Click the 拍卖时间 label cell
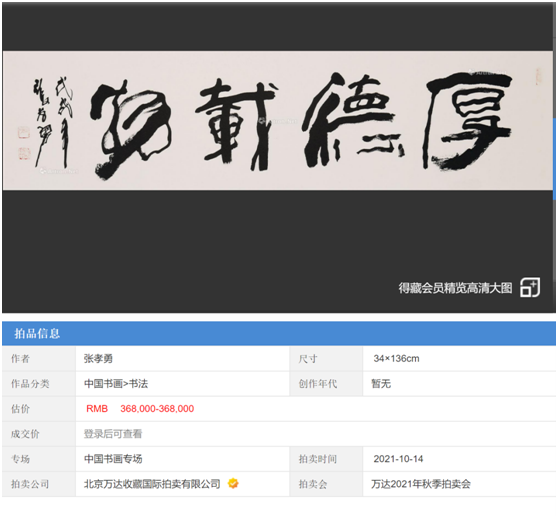This screenshot has width=558, height=522. (x=326, y=459)
